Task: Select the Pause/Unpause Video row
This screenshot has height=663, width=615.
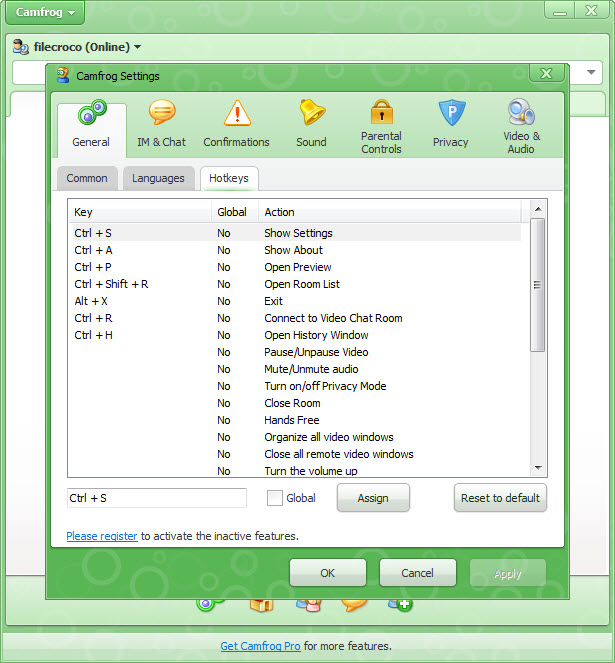Action: click(295, 352)
